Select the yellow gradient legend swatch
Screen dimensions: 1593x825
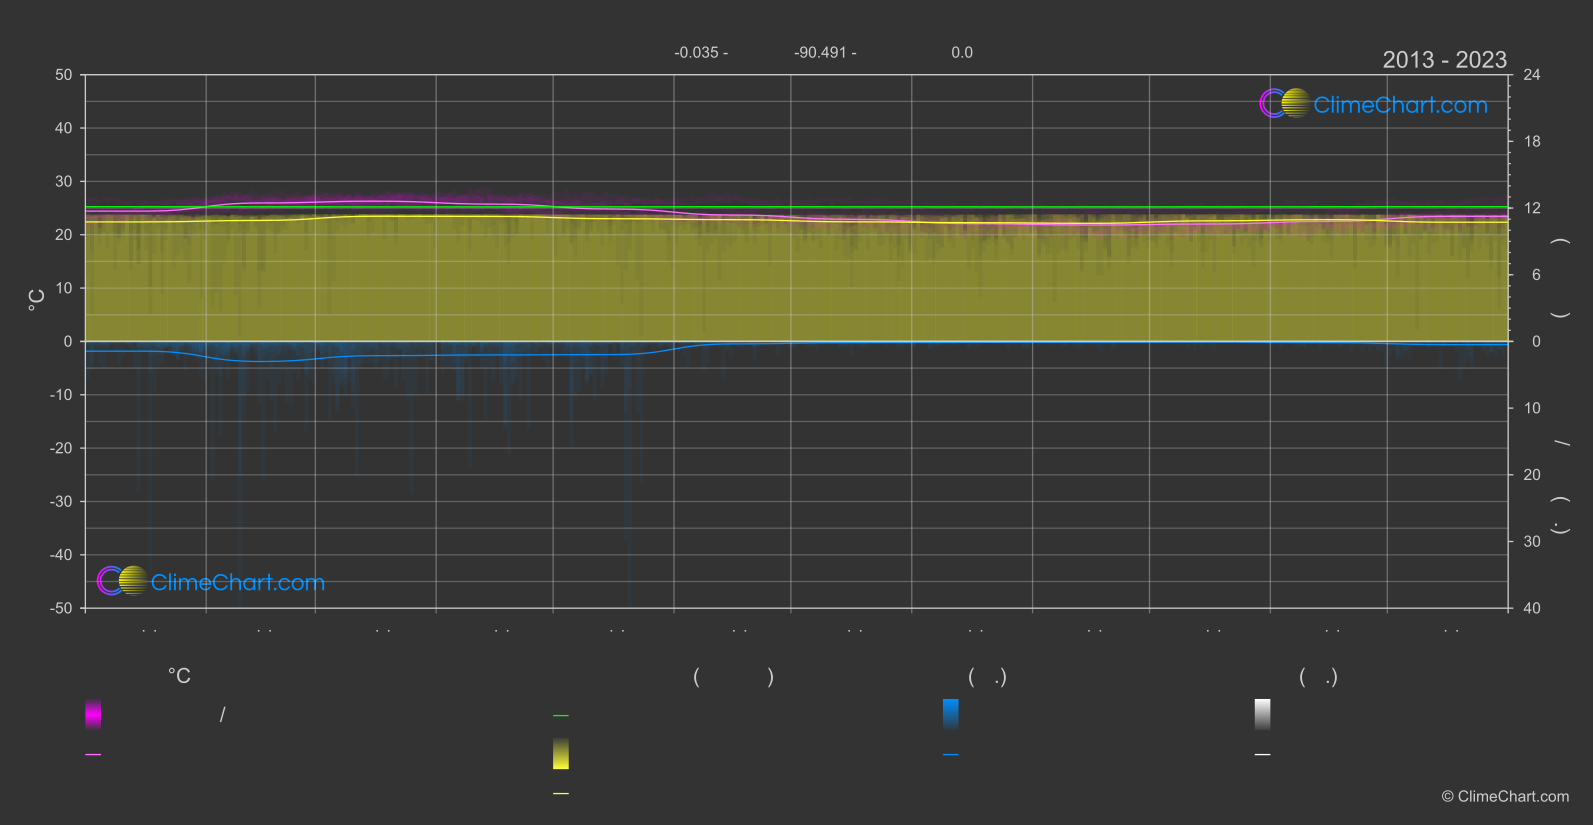(561, 754)
